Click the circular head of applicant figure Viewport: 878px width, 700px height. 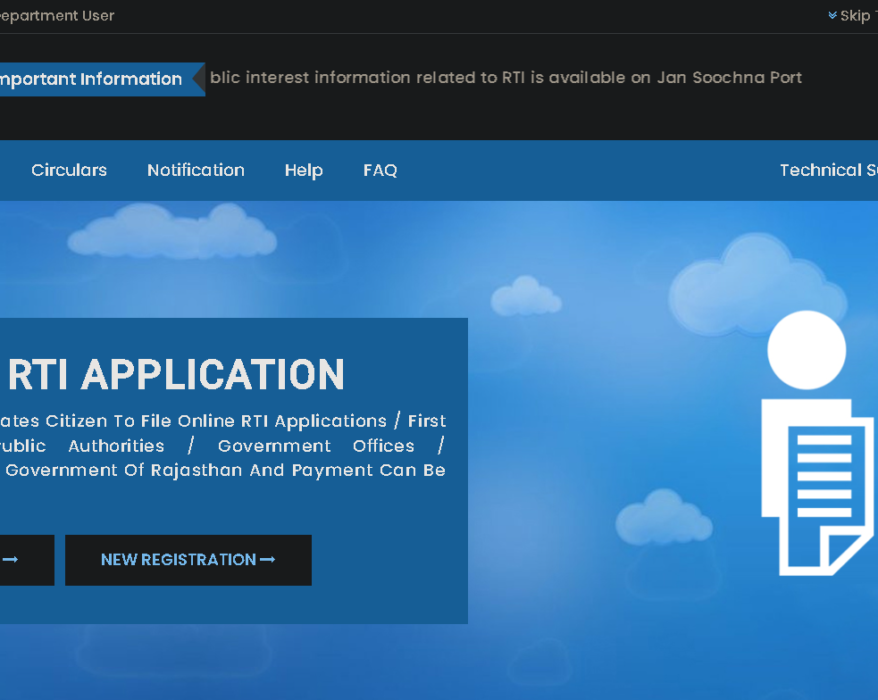click(806, 351)
